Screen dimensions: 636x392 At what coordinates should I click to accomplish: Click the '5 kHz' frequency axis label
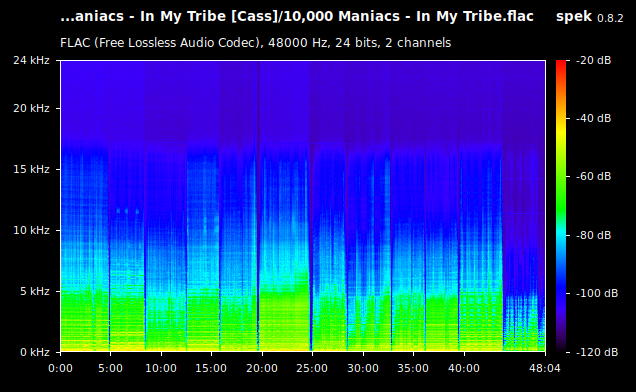(x=35, y=291)
